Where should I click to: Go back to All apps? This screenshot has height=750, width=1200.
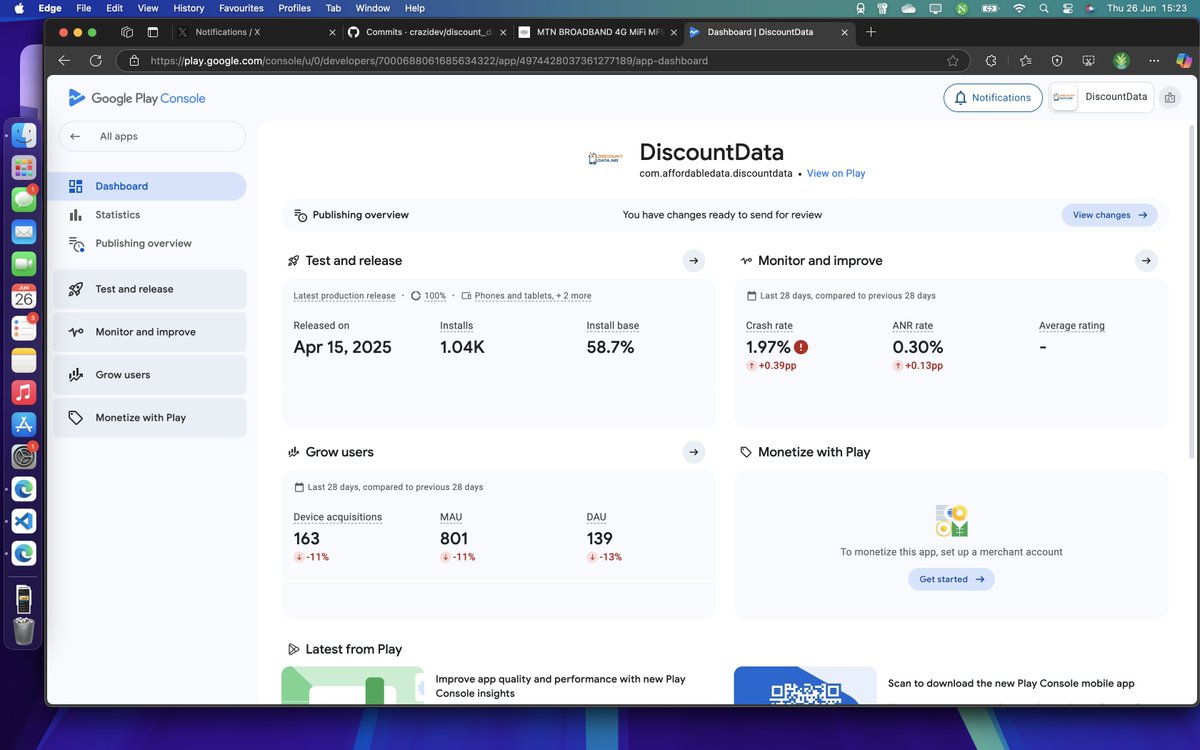click(152, 136)
